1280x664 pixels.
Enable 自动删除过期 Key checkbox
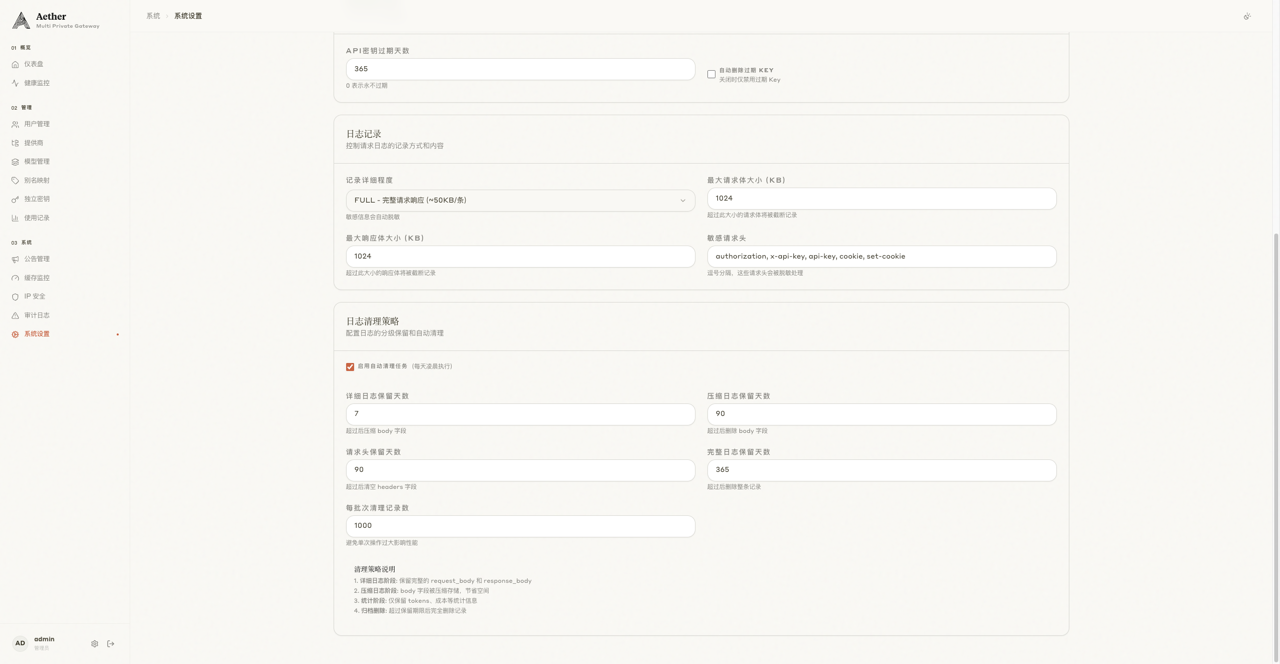[711, 74]
